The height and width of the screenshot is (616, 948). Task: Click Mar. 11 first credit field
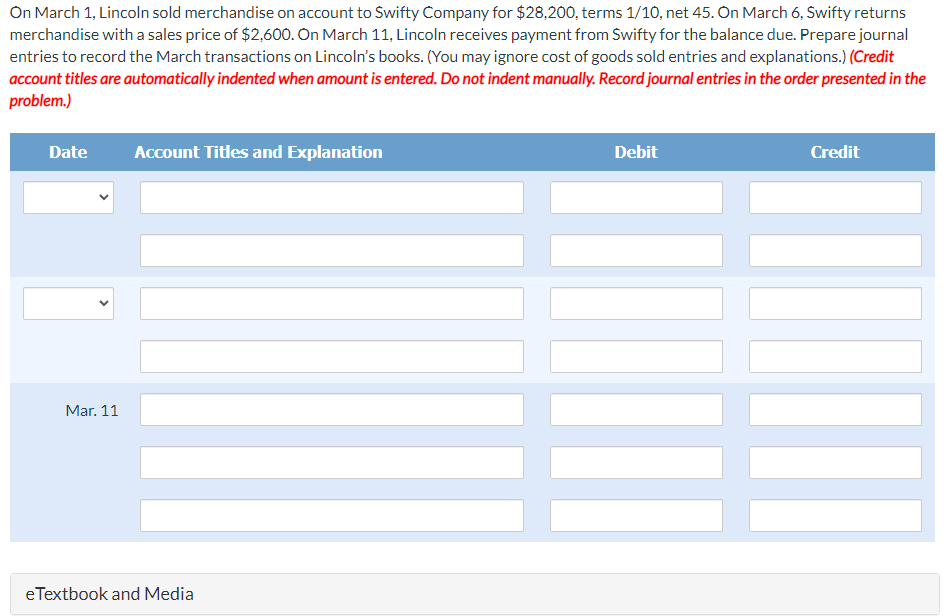tap(836, 410)
